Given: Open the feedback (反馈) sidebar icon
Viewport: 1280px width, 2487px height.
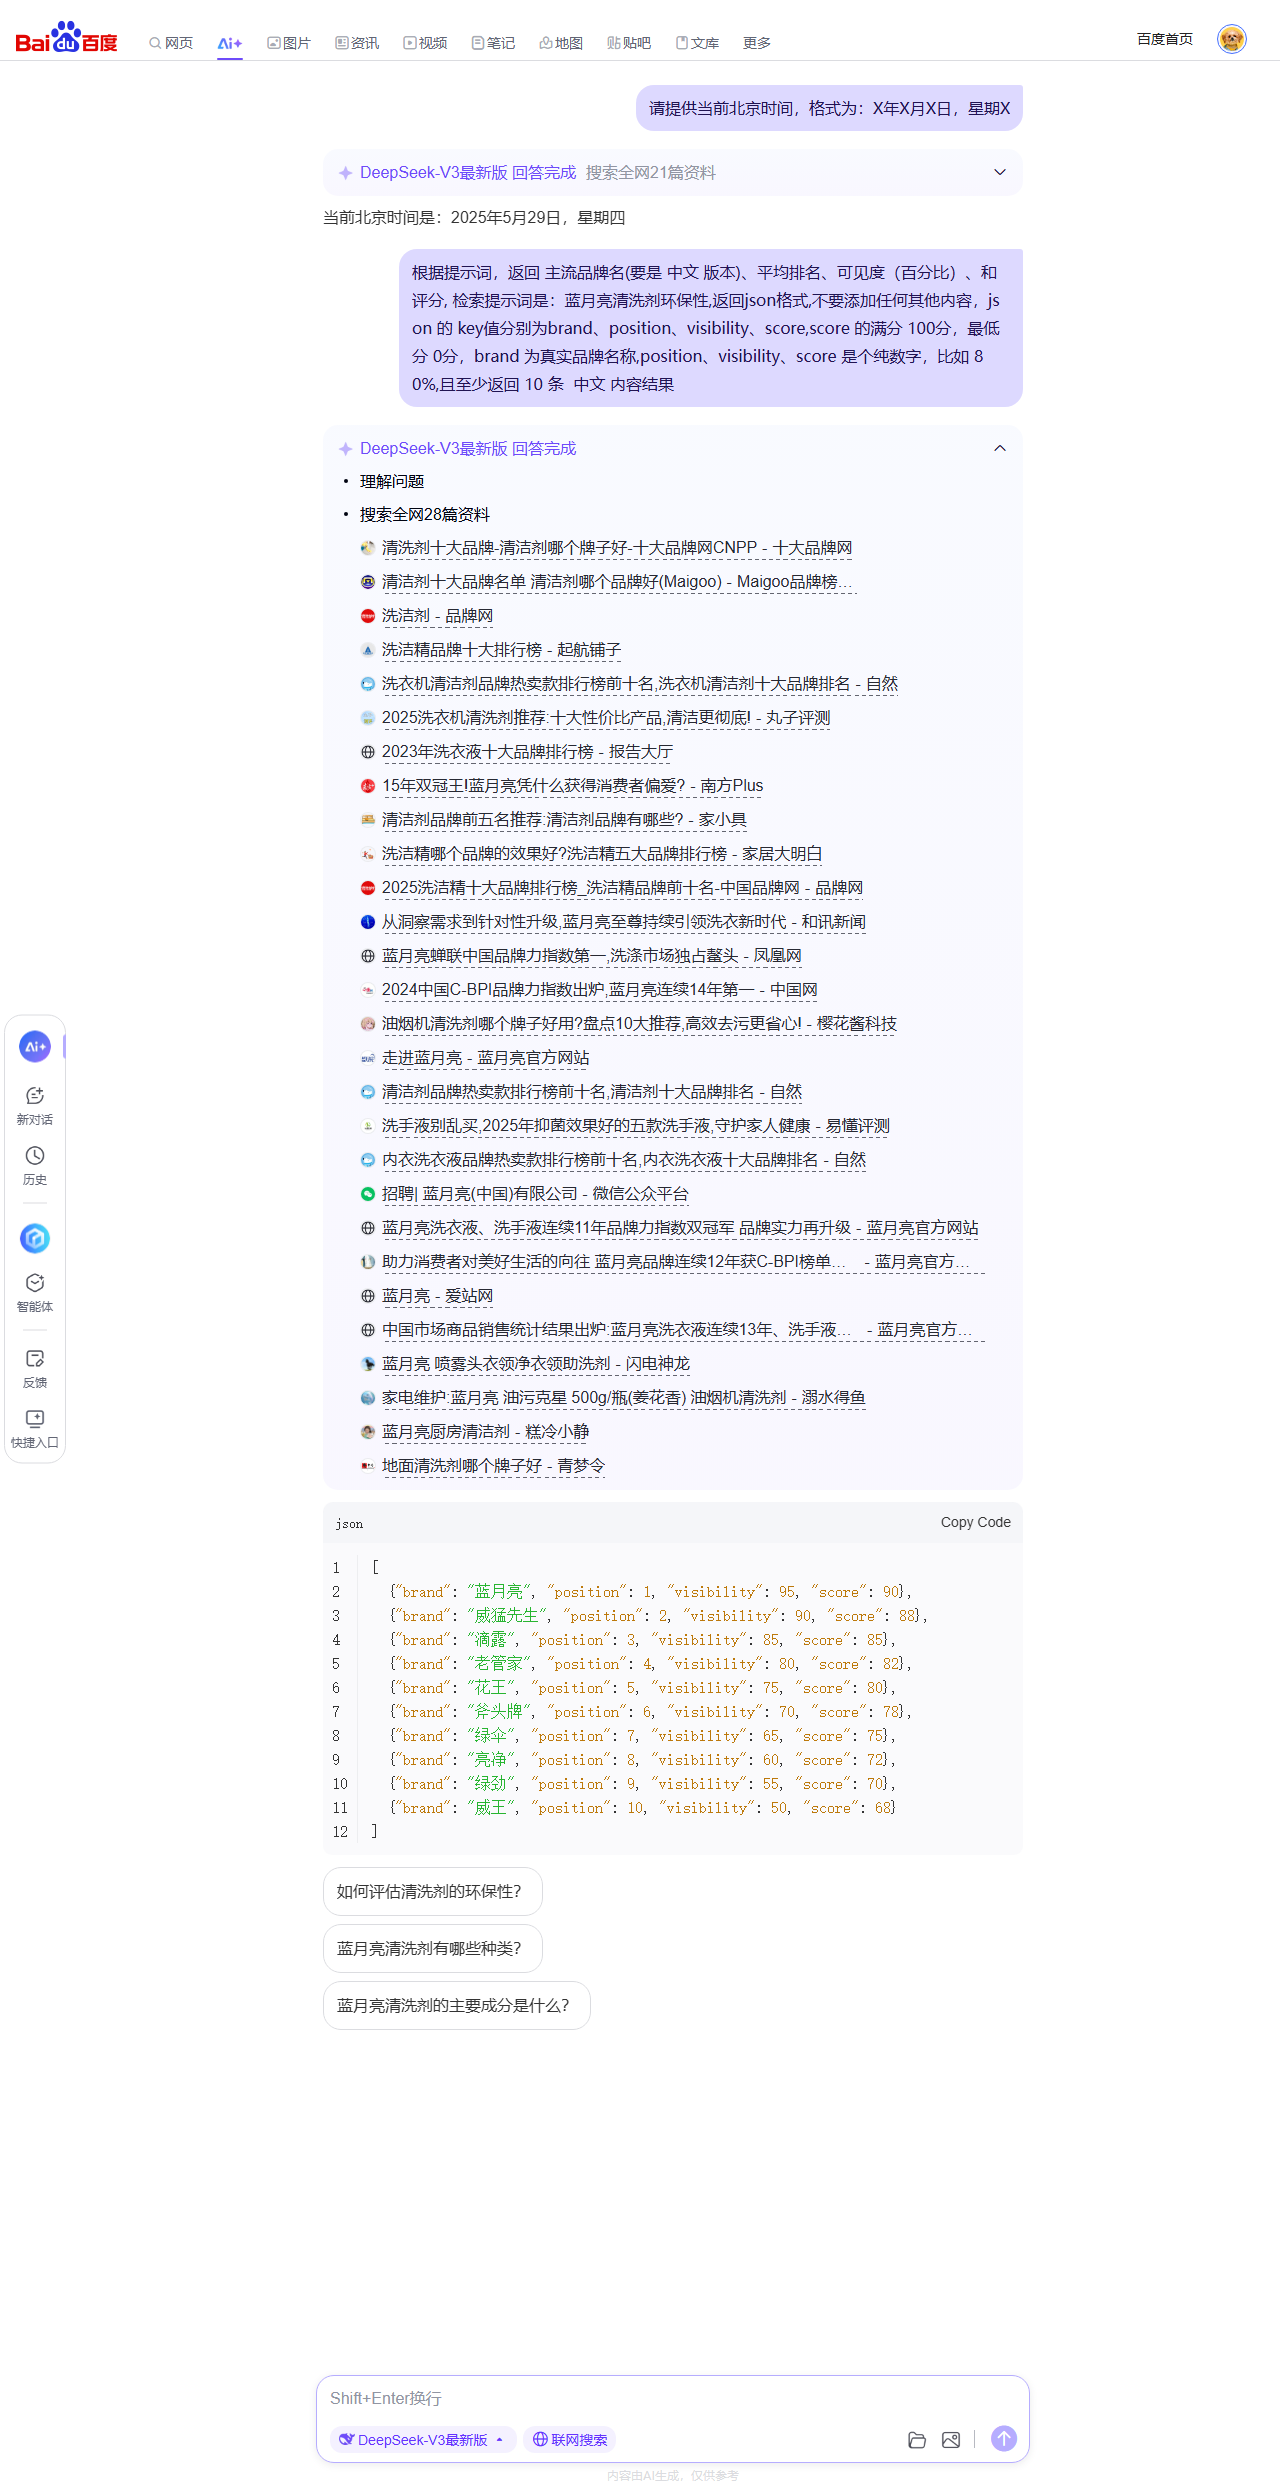Looking at the screenshot, I should click(35, 1368).
